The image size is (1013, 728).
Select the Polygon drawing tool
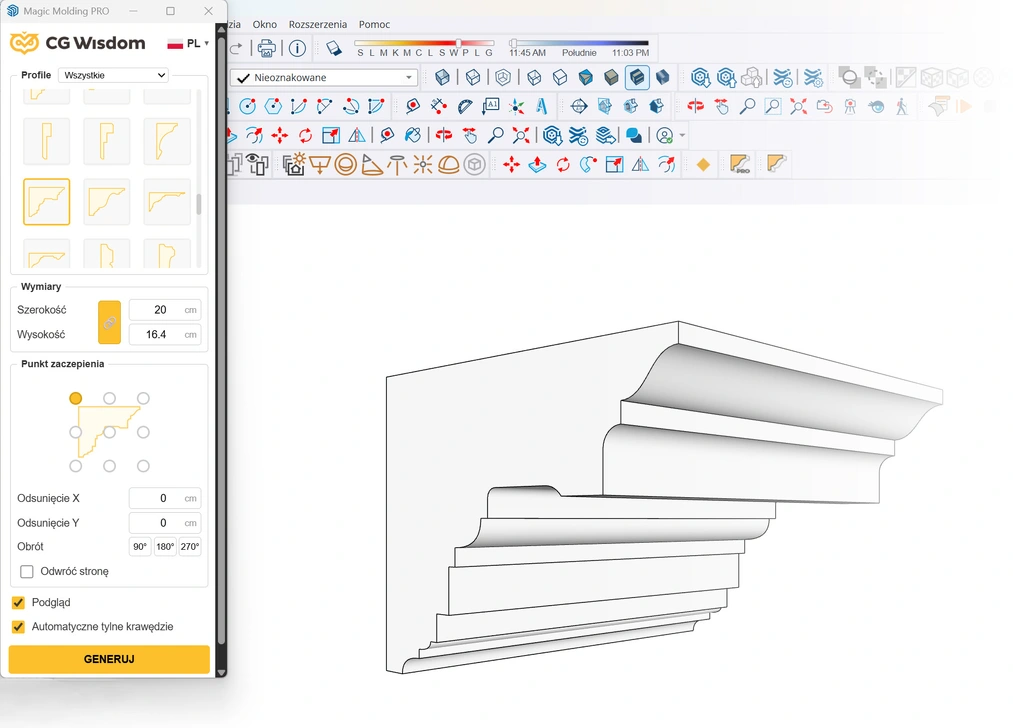coord(273,106)
